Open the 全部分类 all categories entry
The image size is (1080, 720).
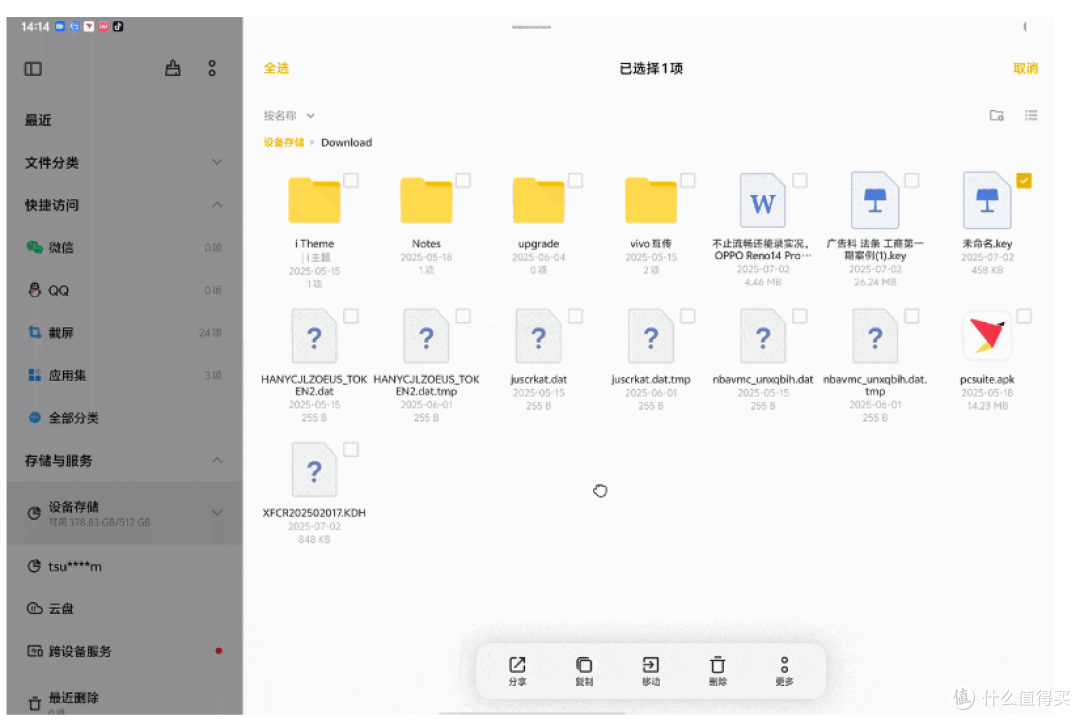pos(124,418)
